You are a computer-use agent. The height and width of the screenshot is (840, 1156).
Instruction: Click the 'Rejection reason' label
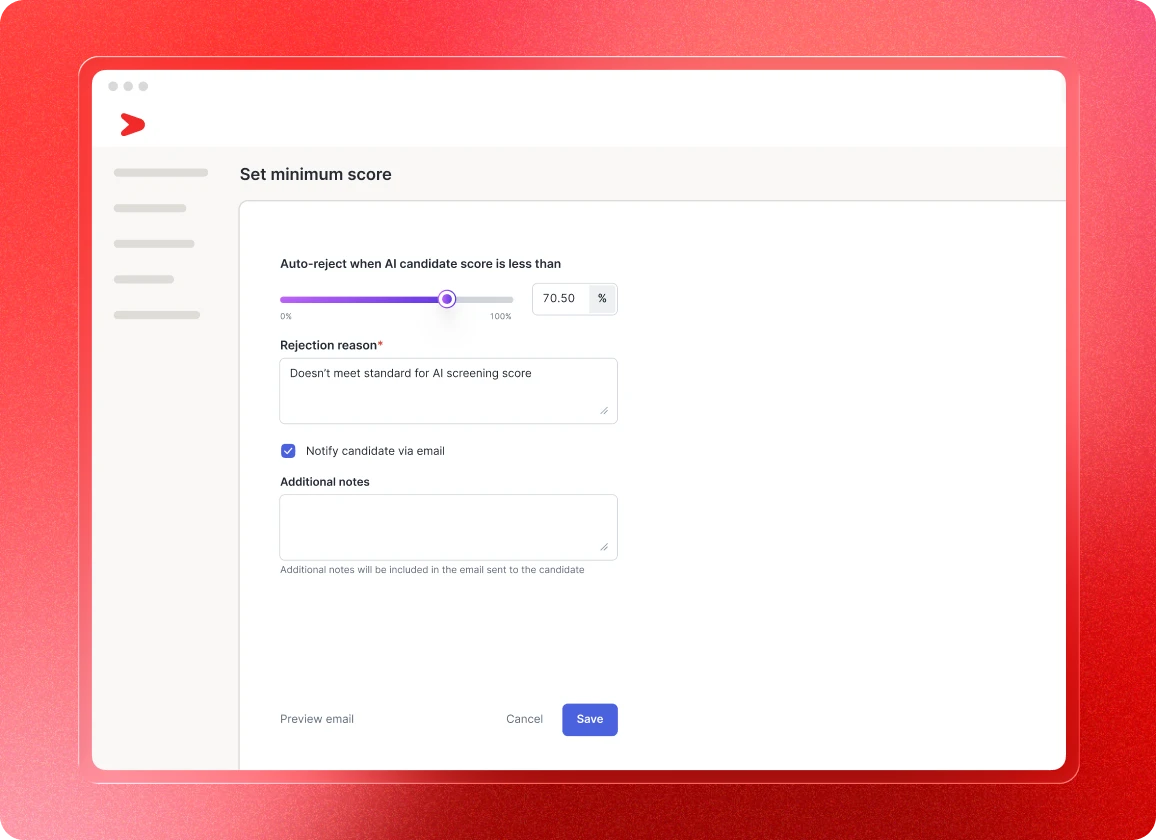(329, 345)
